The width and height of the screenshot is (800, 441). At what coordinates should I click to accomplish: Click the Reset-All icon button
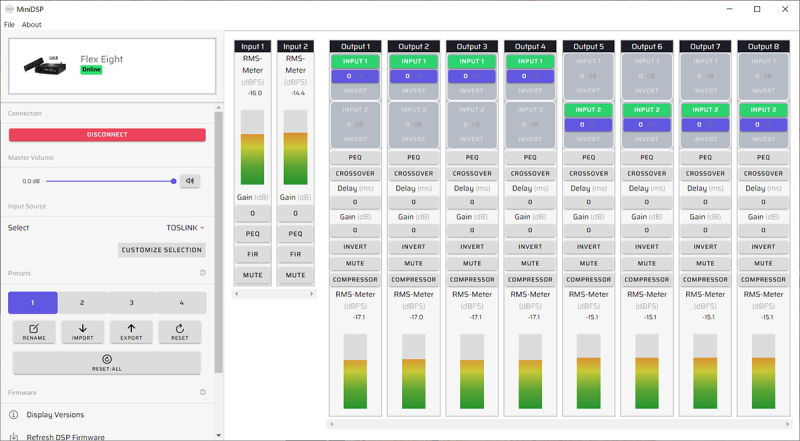107,359
